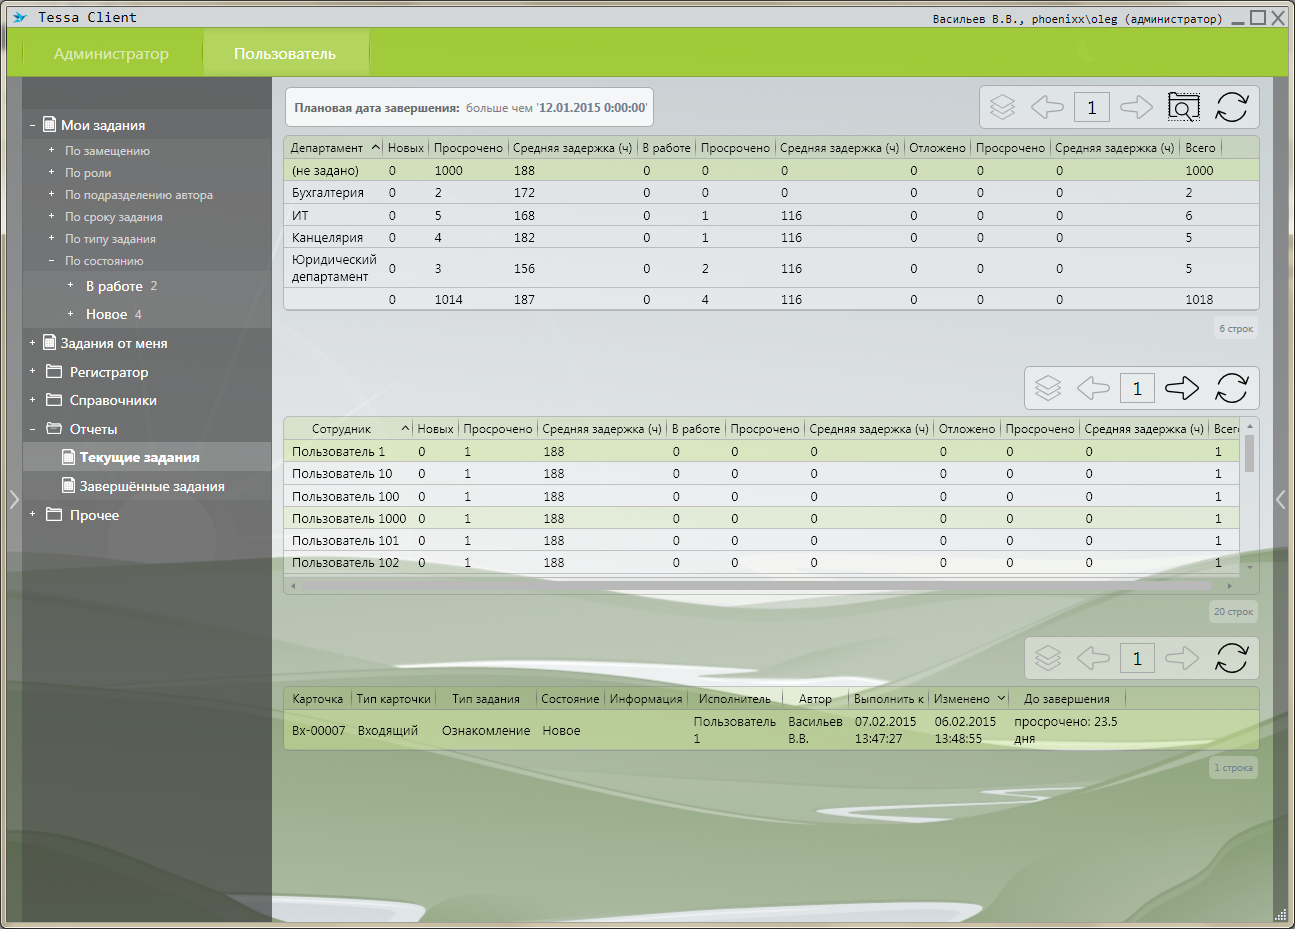
Task: Go to next page in the employees table
Action: tap(1181, 388)
